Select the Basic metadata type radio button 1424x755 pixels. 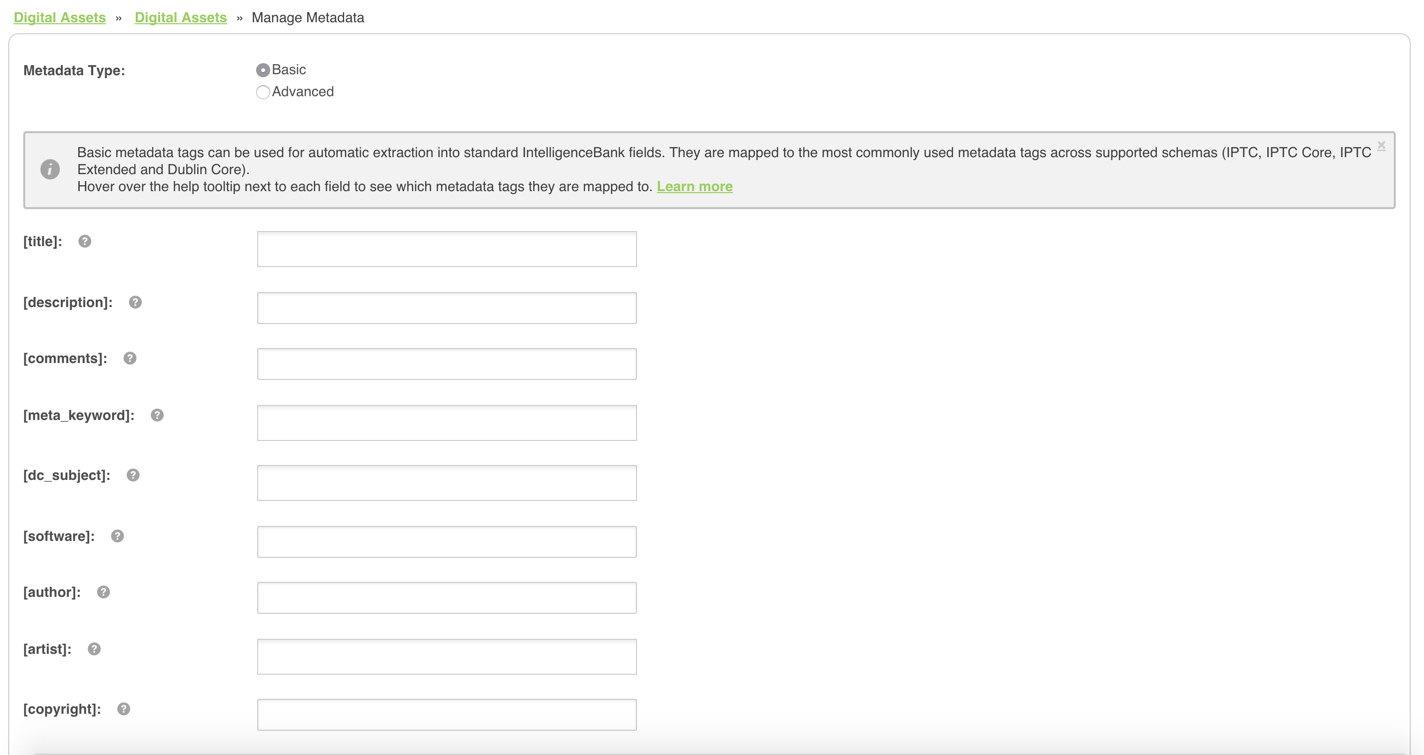point(263,70)
